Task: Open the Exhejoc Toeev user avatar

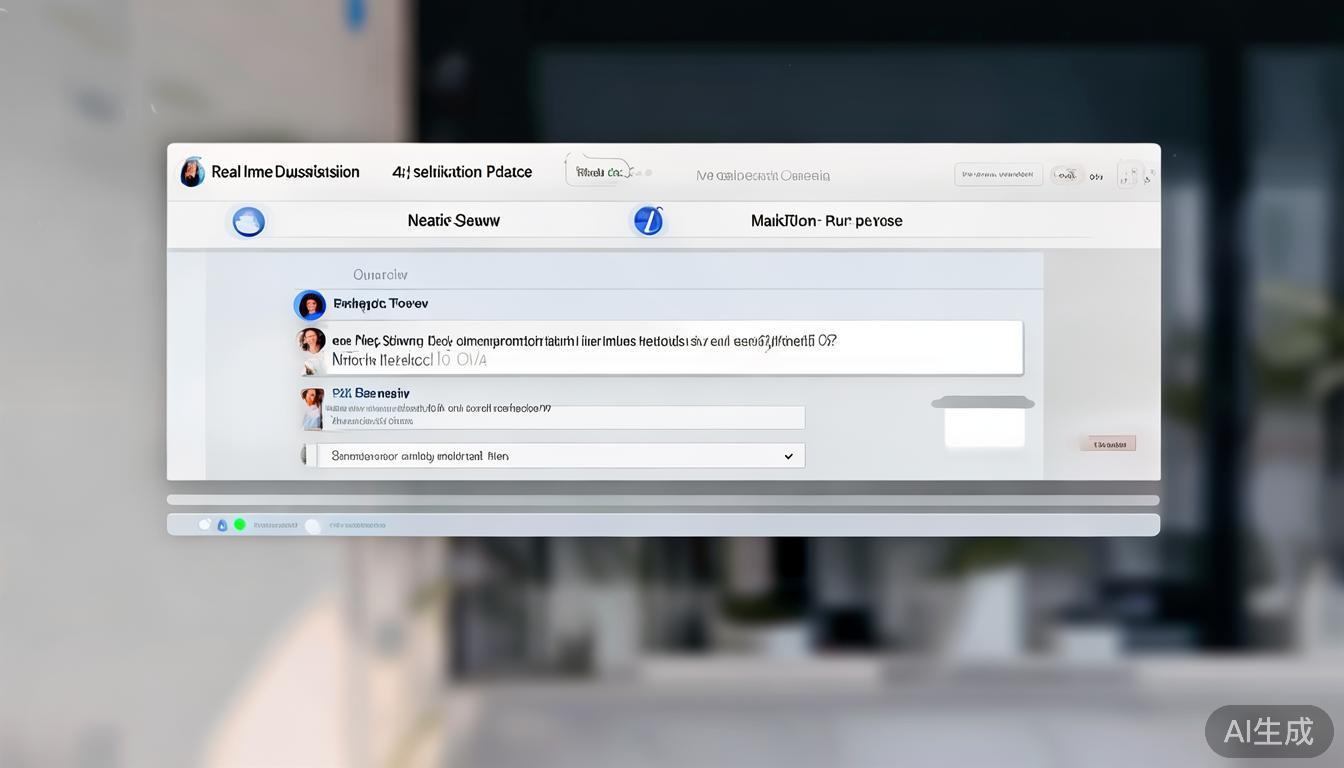Action: click(310, 305)
